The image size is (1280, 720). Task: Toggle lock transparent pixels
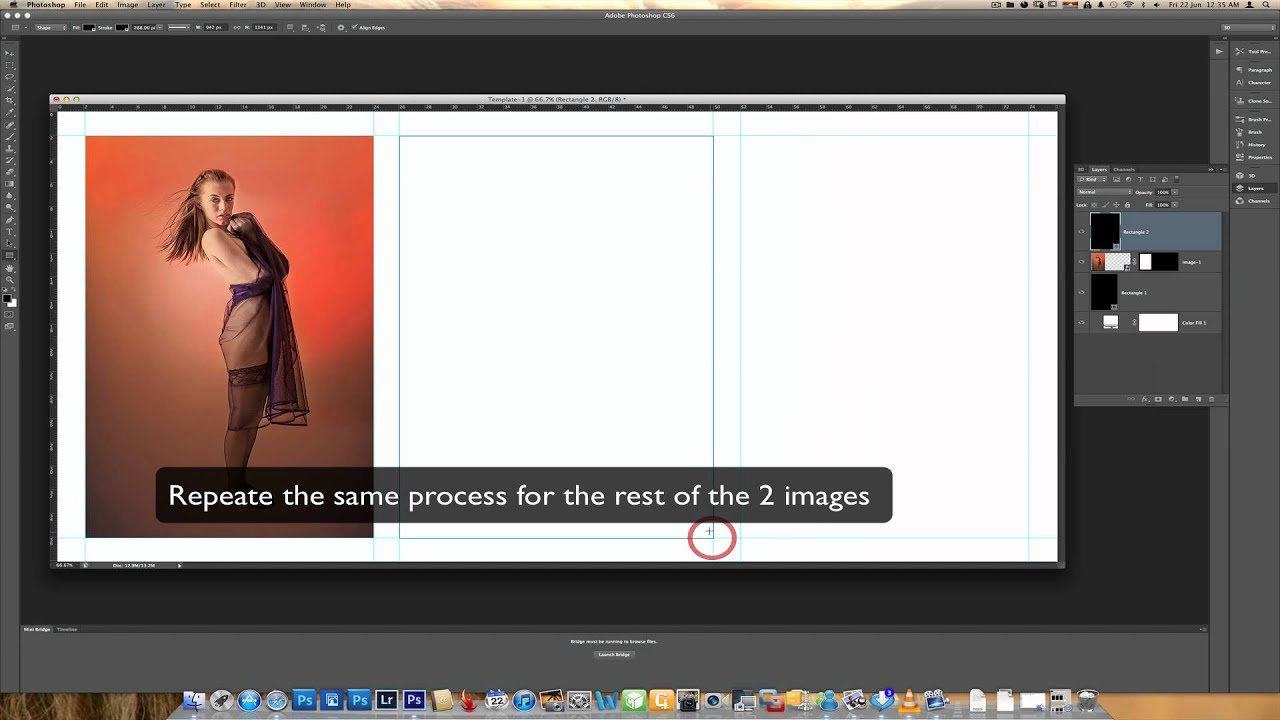[1094, 205]
